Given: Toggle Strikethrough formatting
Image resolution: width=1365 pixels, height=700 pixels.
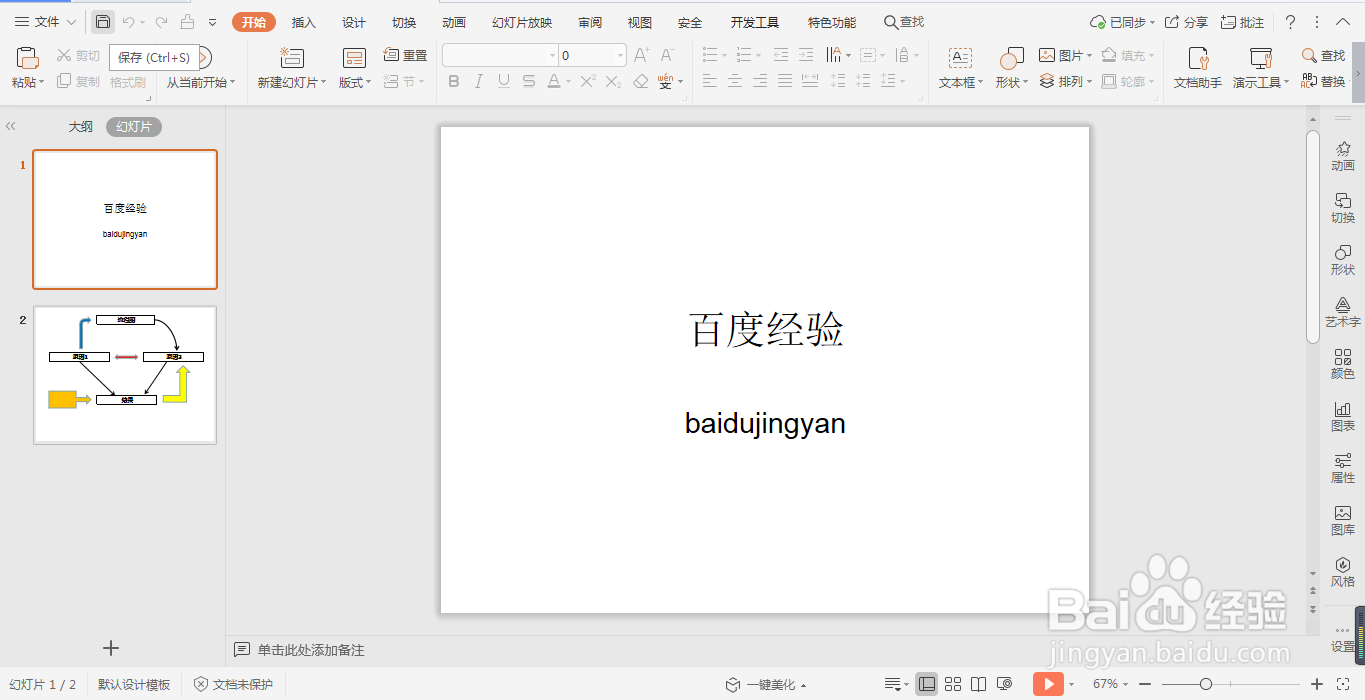Looking at the screenshot, I should (x=529, y=81).
